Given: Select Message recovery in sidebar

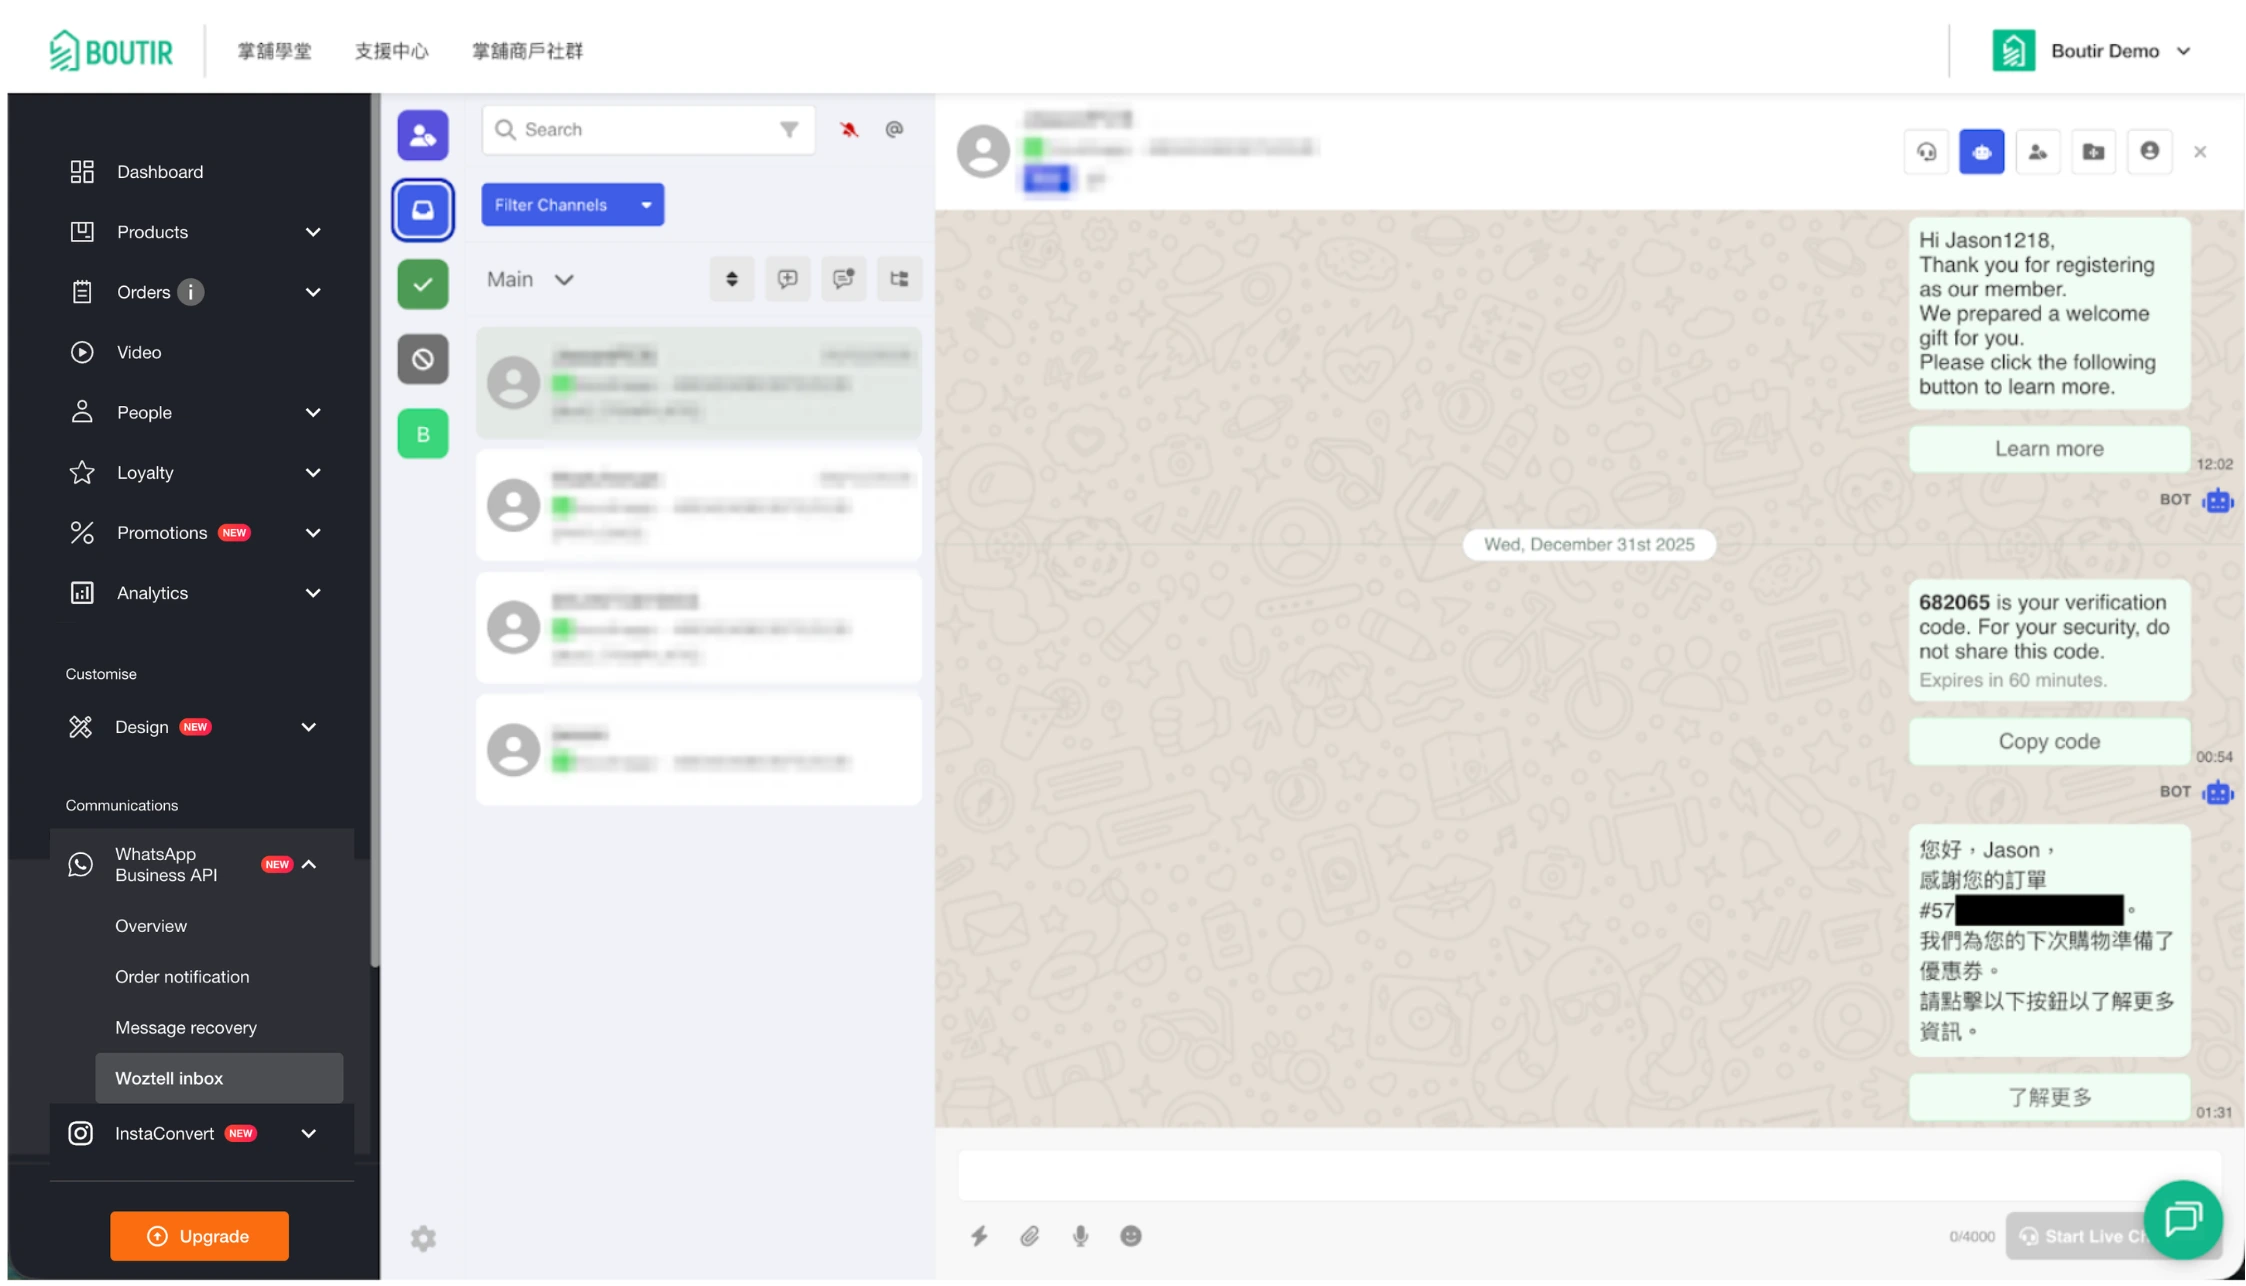Looking at the screenshot, I should point(186,1028).
